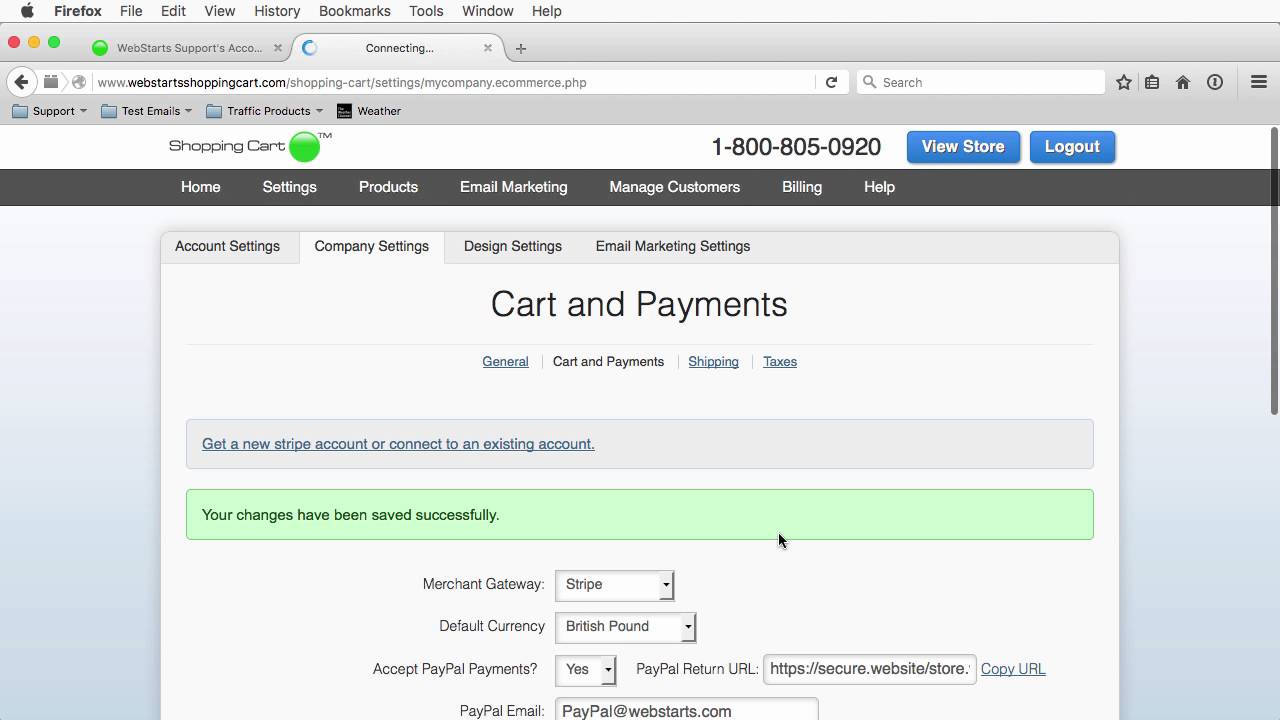This screenshot has height=720, width=1280.
Task: Switch to the Account Settings tab
Action: click(227, 246)
